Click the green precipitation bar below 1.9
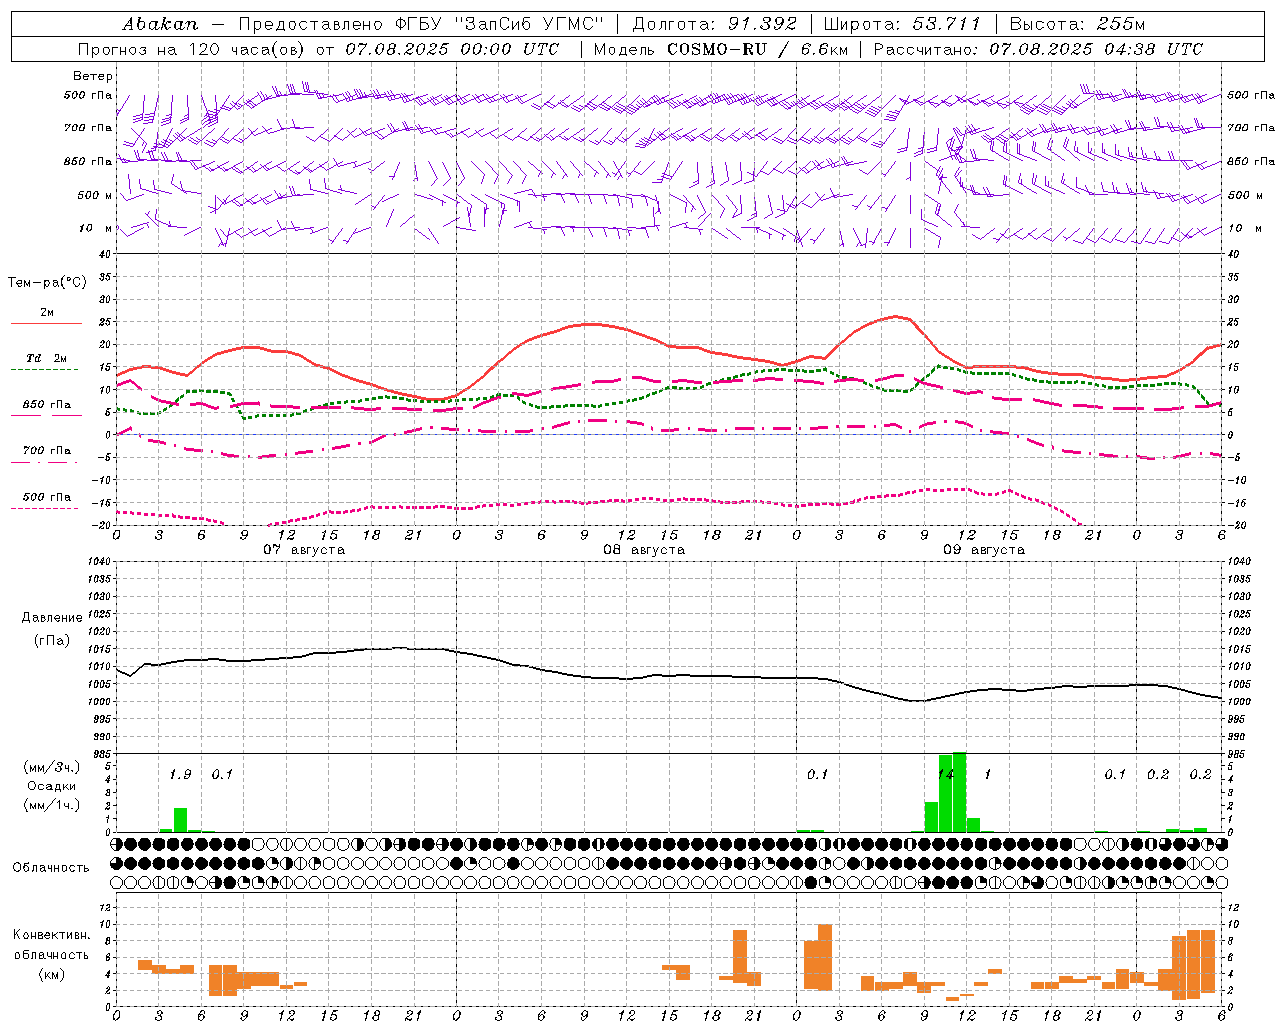The image size is (1280, 1024). [x=181, y=820]
